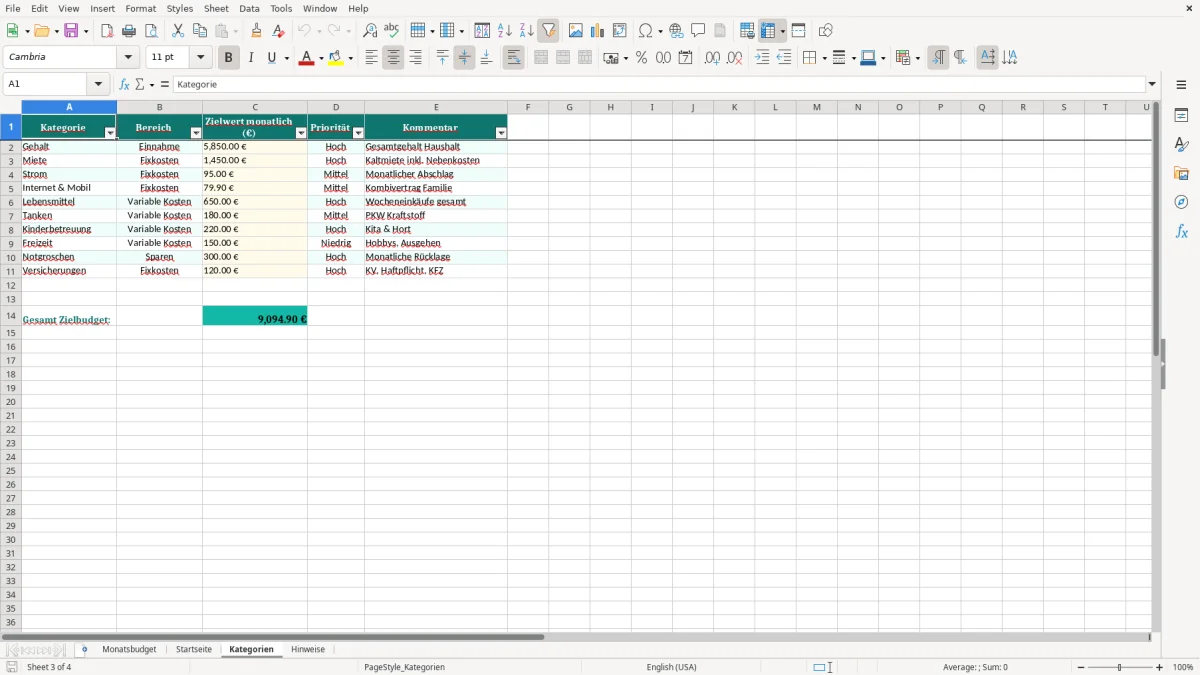Open the Data menu
This screenshot has height=675, width=1200.
tap(249, 8)
